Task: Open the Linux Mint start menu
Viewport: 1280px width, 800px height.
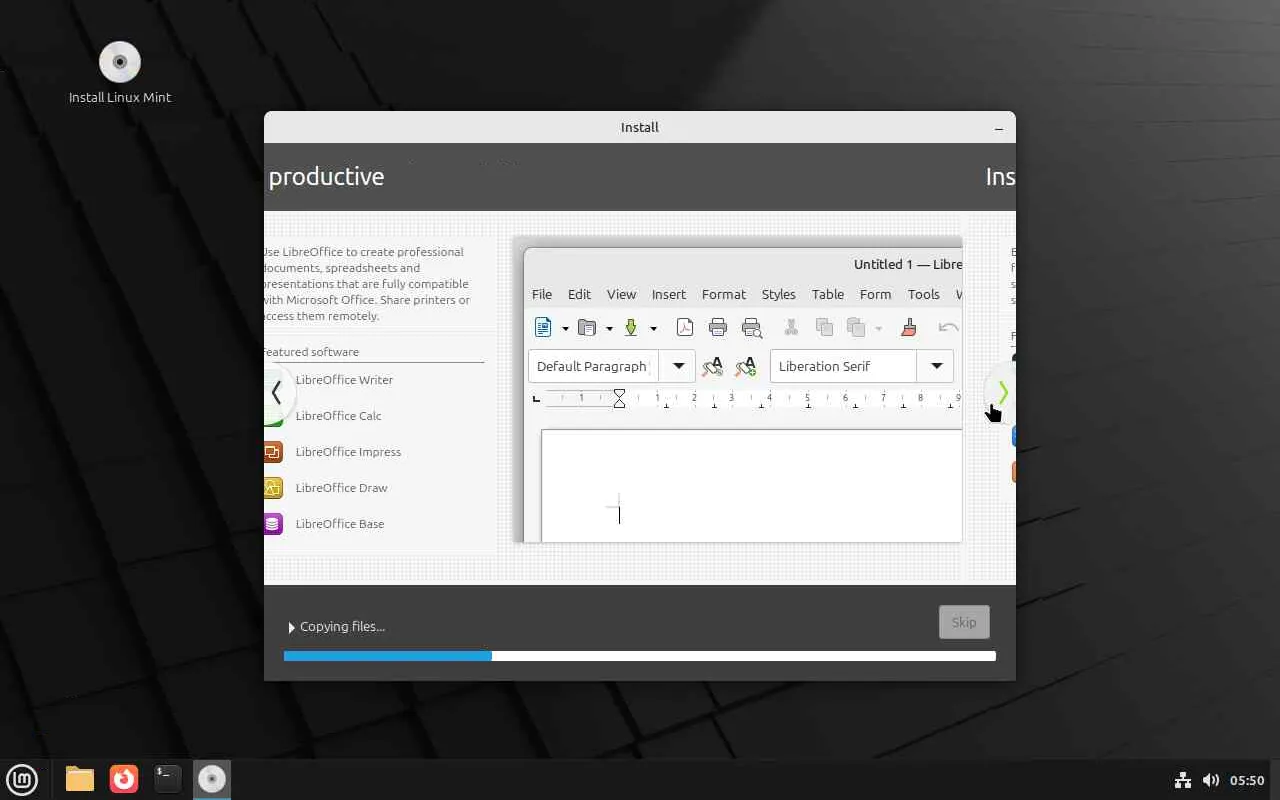Action: [x=22, y=779]
